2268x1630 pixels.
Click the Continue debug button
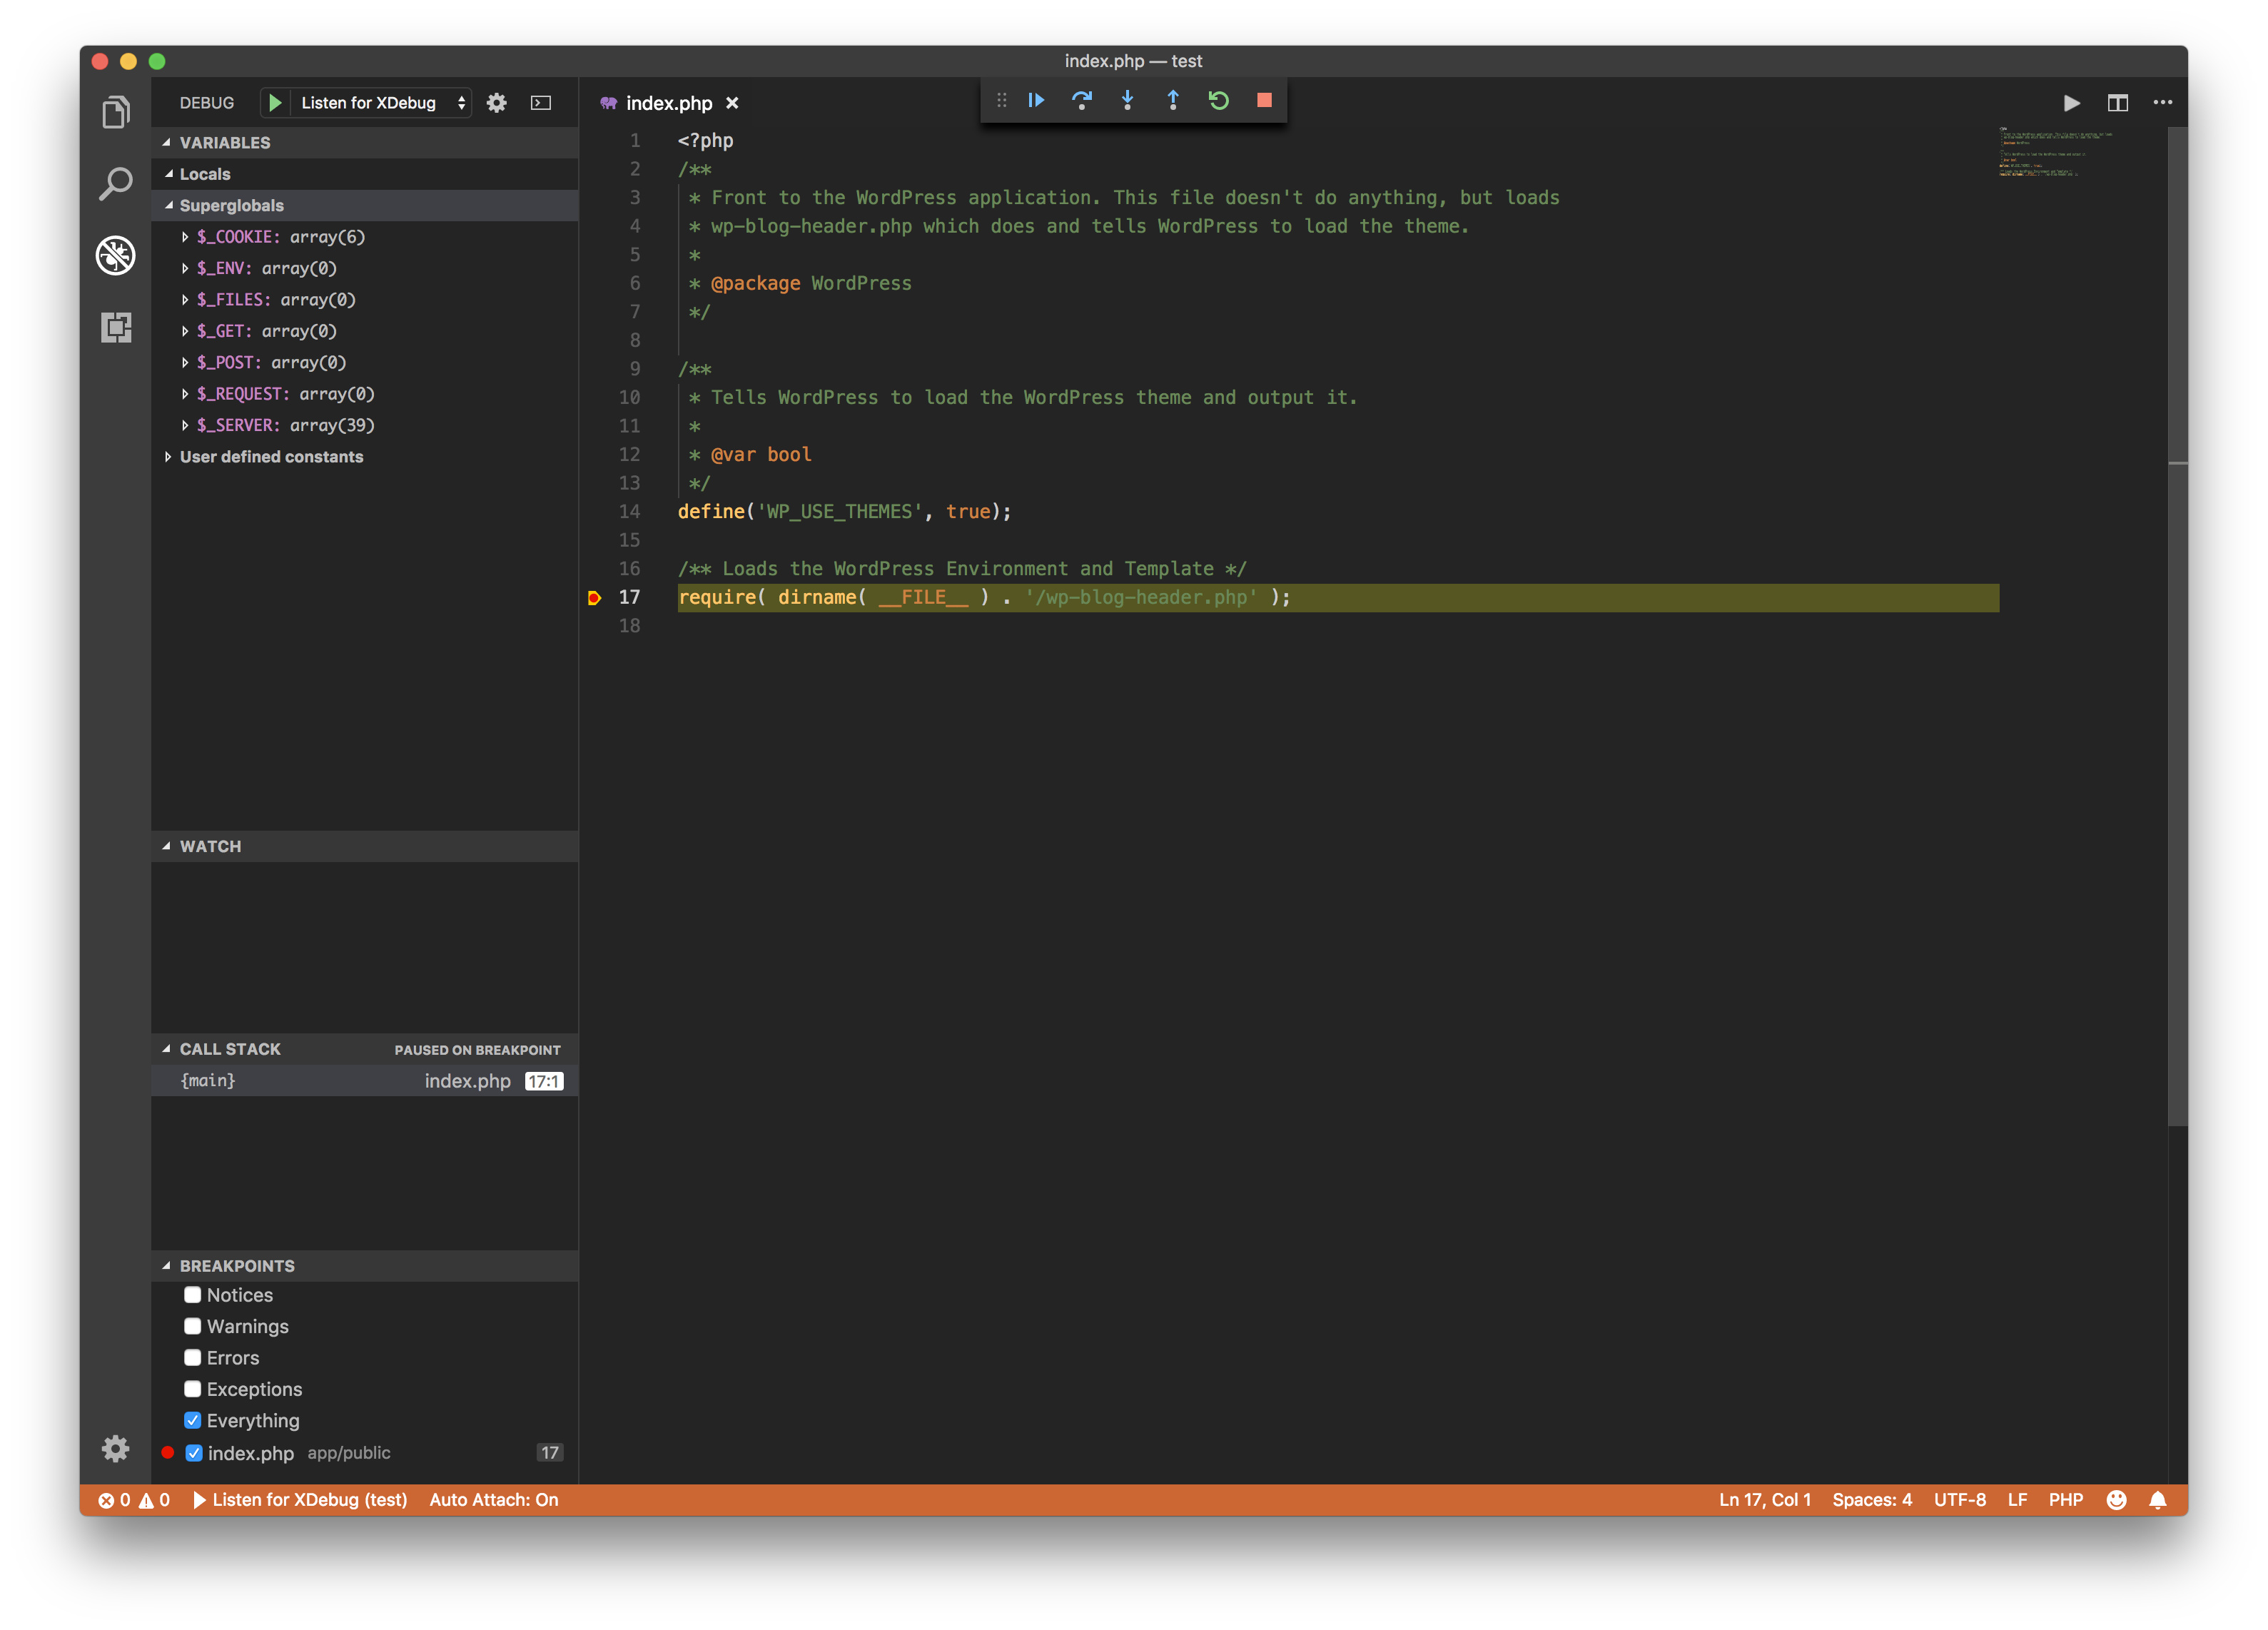1036,100
